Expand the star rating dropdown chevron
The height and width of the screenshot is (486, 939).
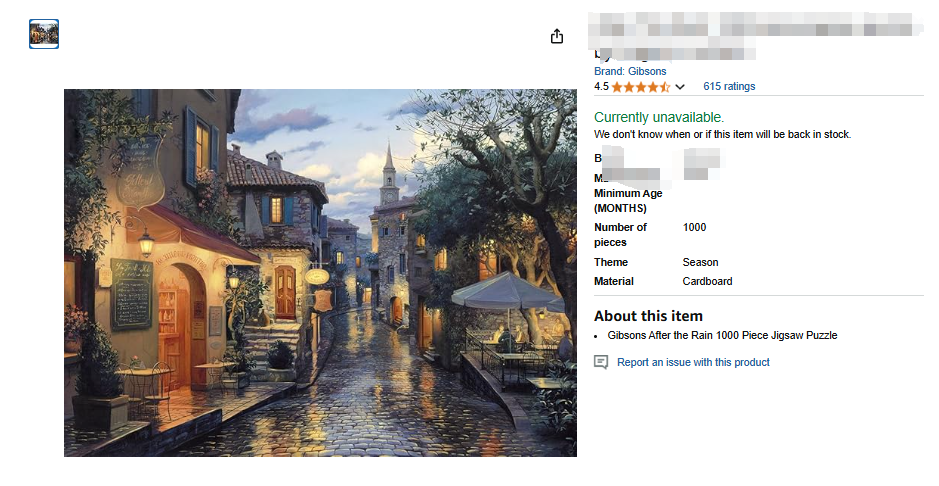(680, 87)
